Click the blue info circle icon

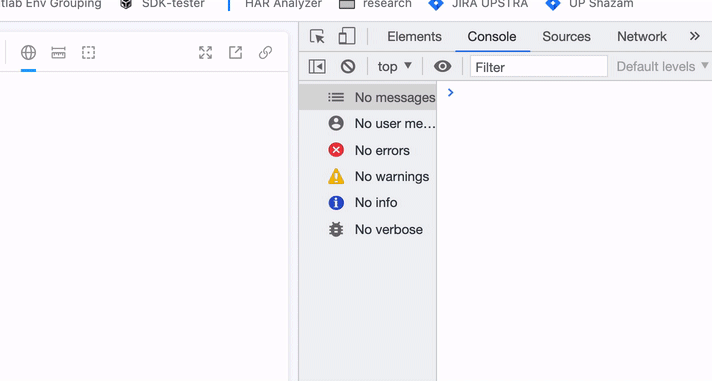(336, 203)
